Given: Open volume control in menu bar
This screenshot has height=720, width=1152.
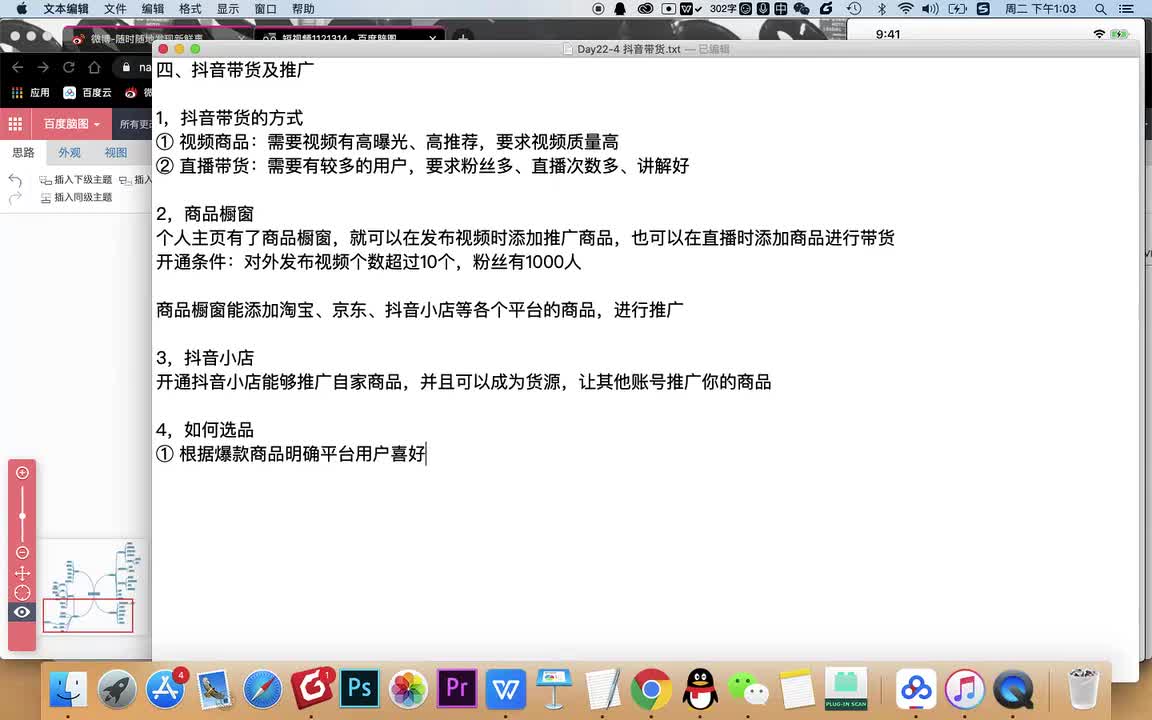Looking at the screenshot, I should (930, 9).
